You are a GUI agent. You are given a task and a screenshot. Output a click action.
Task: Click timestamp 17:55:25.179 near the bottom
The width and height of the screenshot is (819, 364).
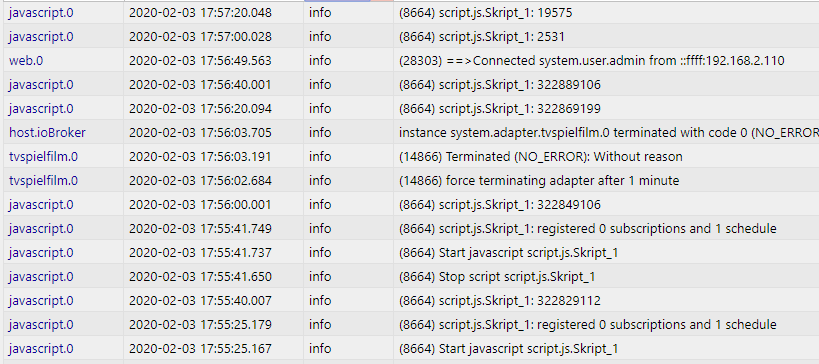point(200,325)
